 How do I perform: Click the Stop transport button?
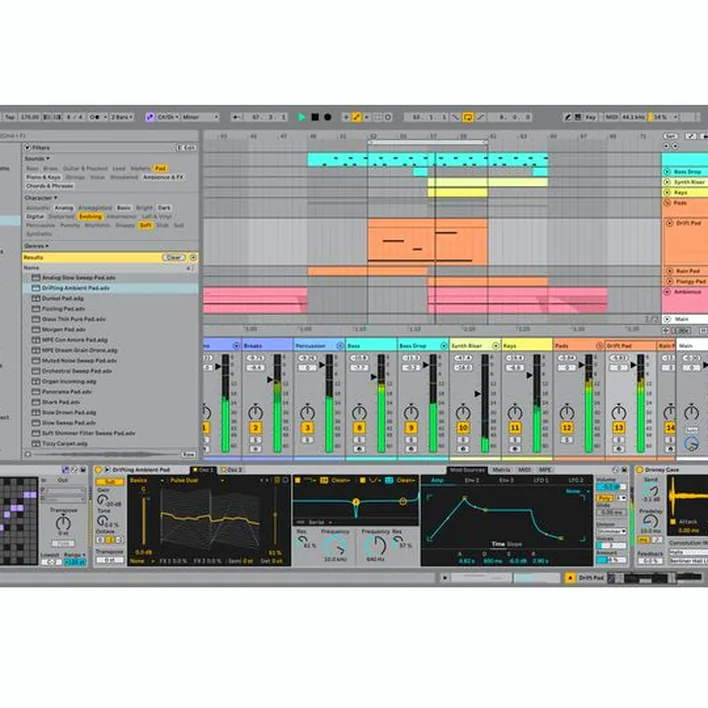pos(315,117)
